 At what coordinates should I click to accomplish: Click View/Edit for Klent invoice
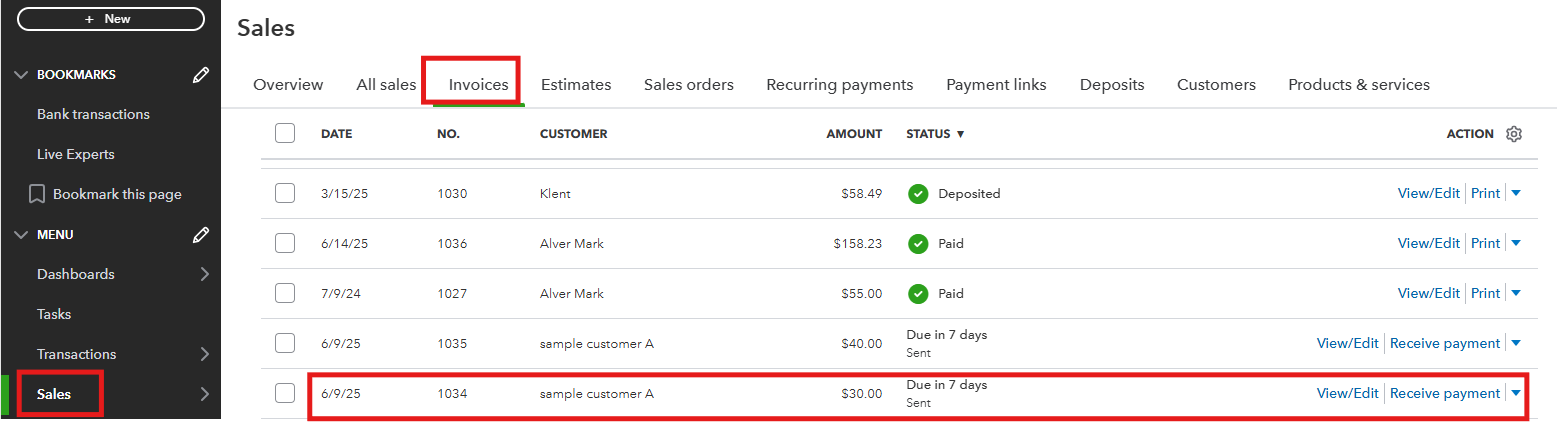pos(1429,194)
